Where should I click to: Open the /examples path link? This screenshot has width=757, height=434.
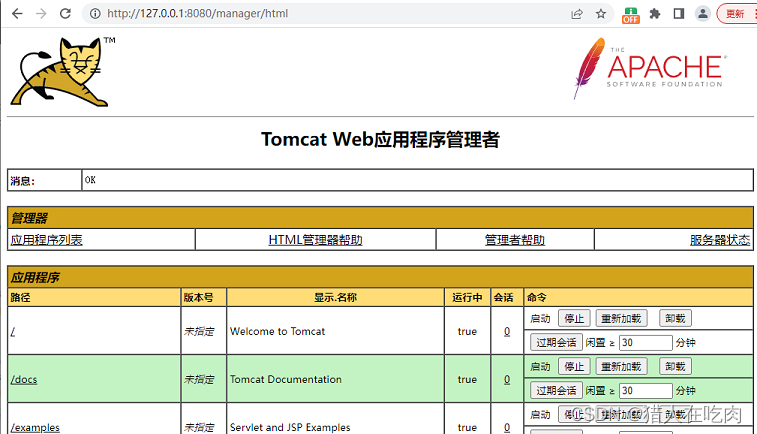(x=35, y=427)
